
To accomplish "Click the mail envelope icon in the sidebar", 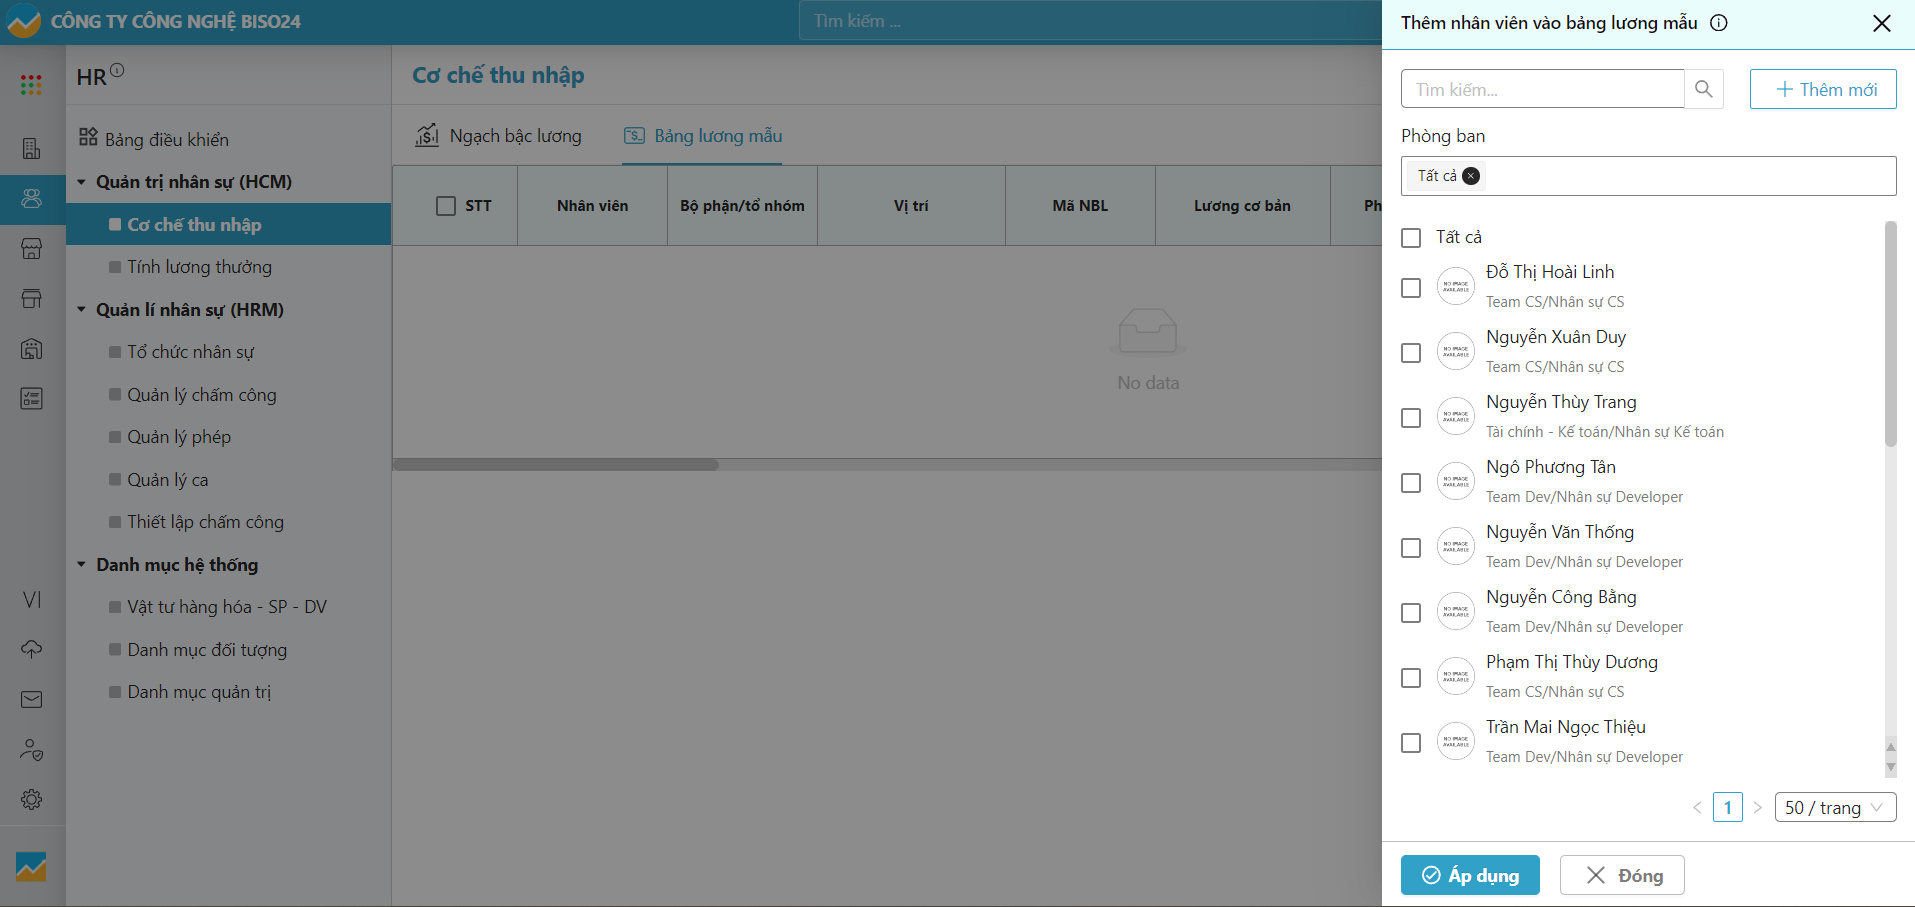I will point(31,699).
